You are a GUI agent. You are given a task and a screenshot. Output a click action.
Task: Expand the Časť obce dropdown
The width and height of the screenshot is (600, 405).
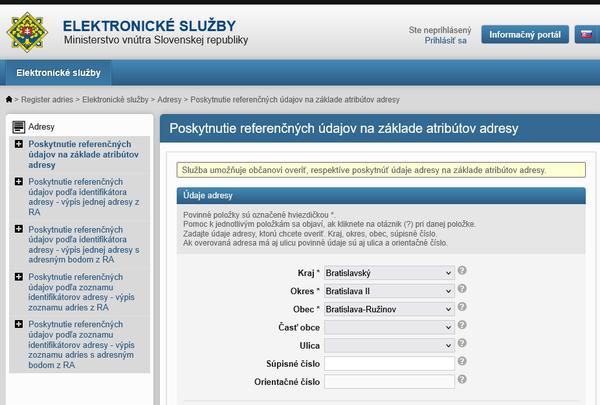389,327
